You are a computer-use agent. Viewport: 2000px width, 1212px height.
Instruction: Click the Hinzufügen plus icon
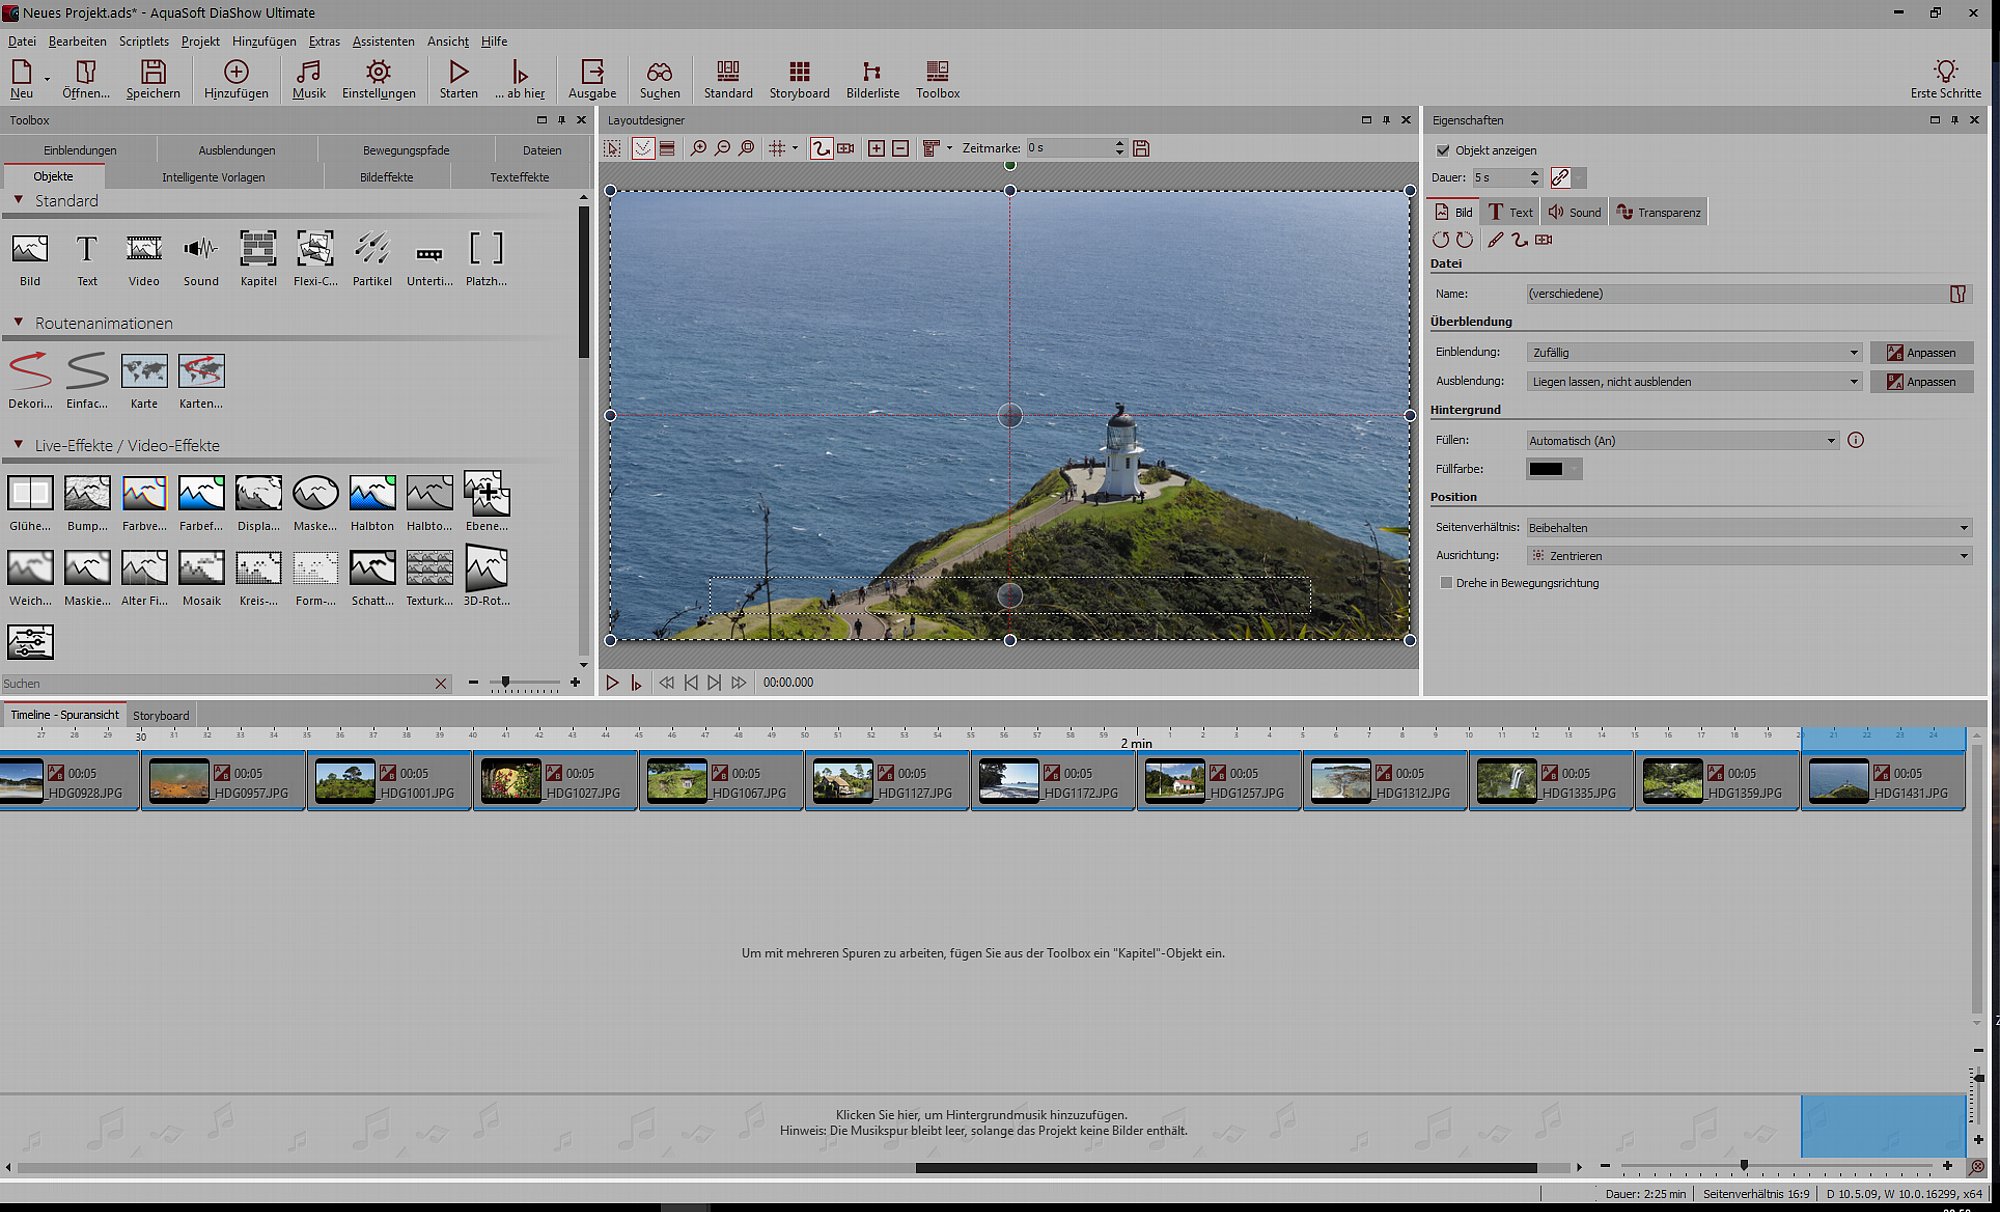click(236, 72)
